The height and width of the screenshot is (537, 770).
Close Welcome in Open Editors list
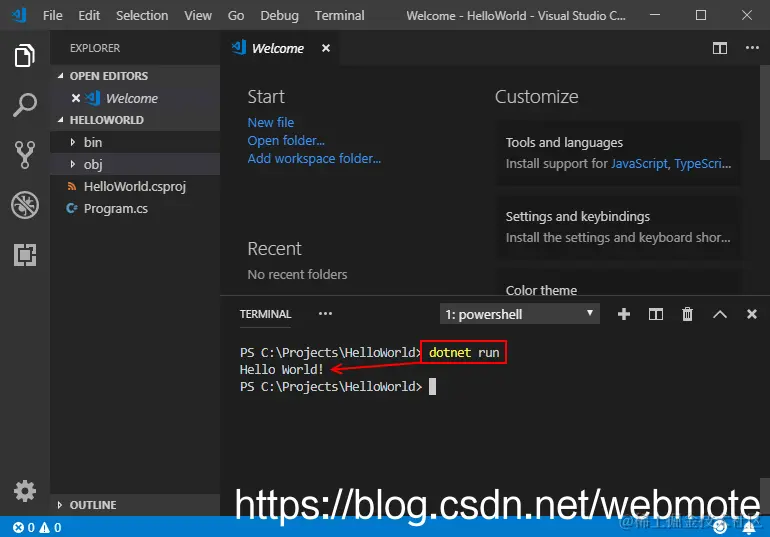pyautogui.click(x=76, y=98)
